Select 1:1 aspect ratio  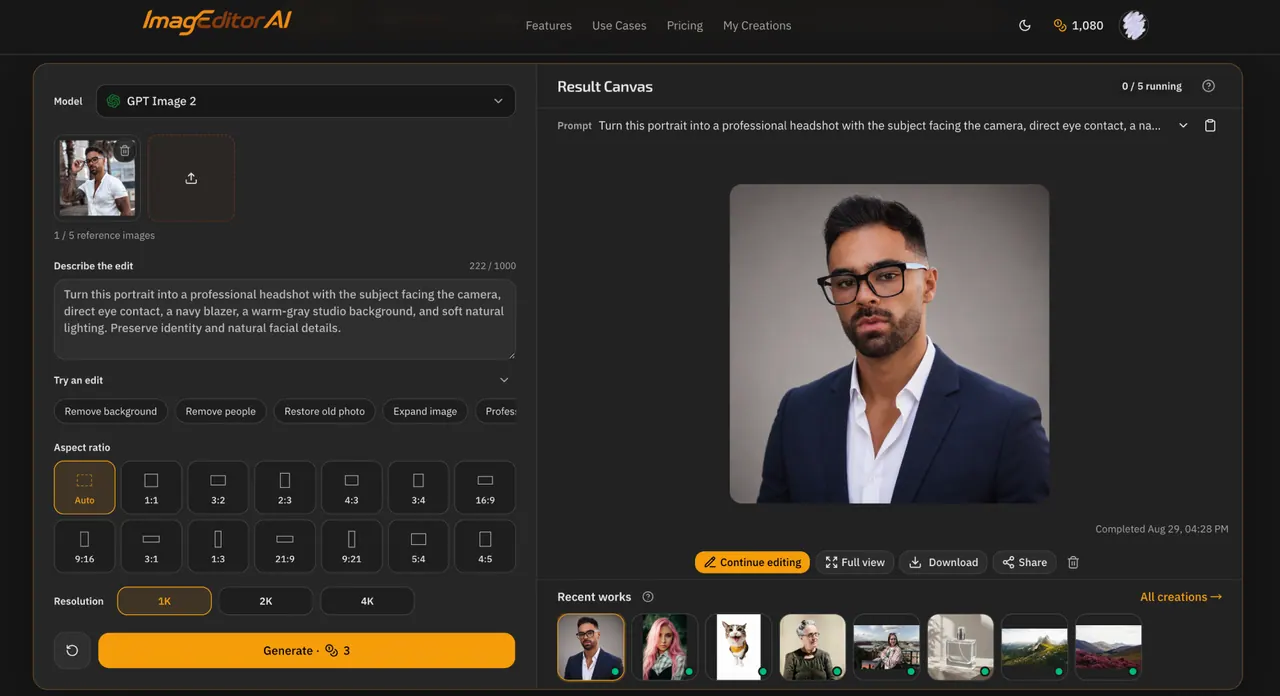click(x=151, y=487)
